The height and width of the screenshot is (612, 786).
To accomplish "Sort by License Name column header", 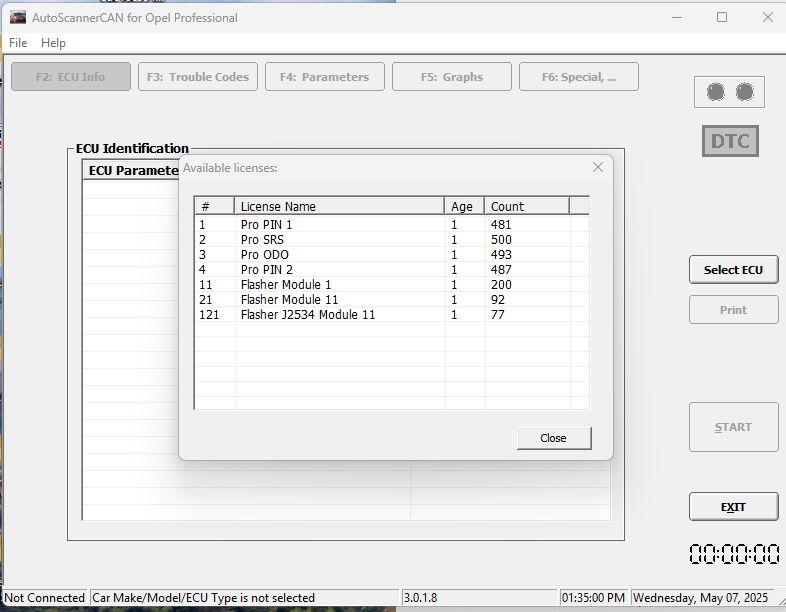I will click(339, 206).
